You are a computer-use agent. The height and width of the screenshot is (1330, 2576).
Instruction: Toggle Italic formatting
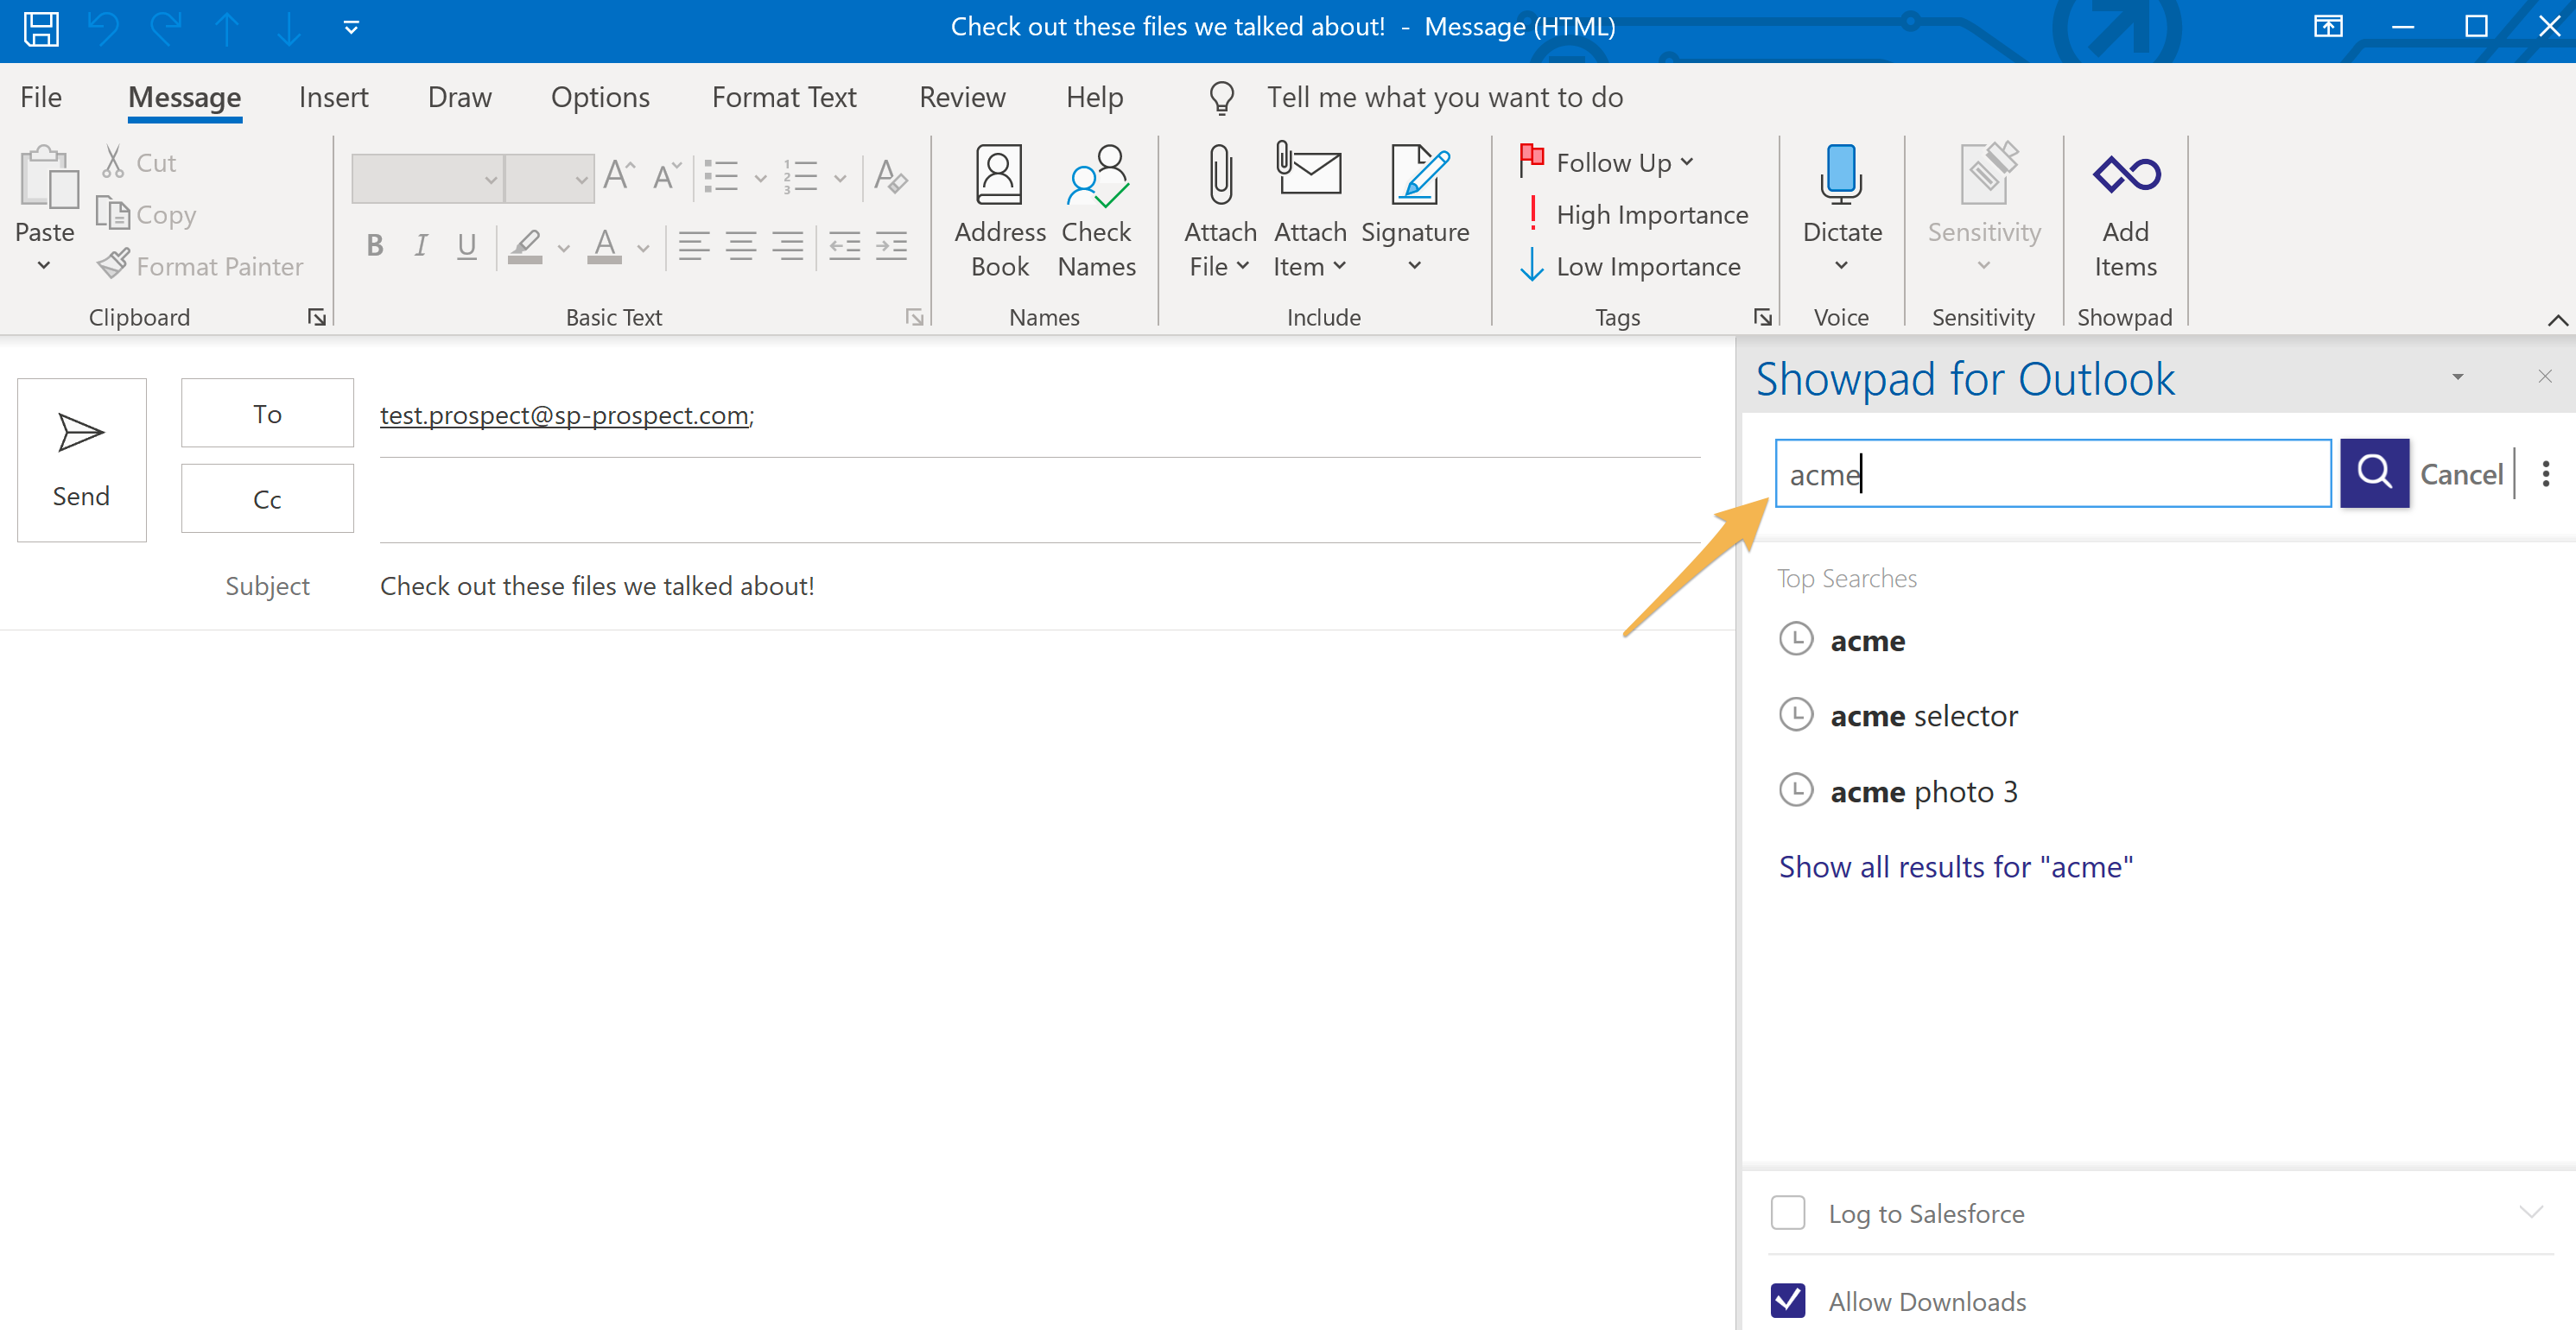click(421, 245)
